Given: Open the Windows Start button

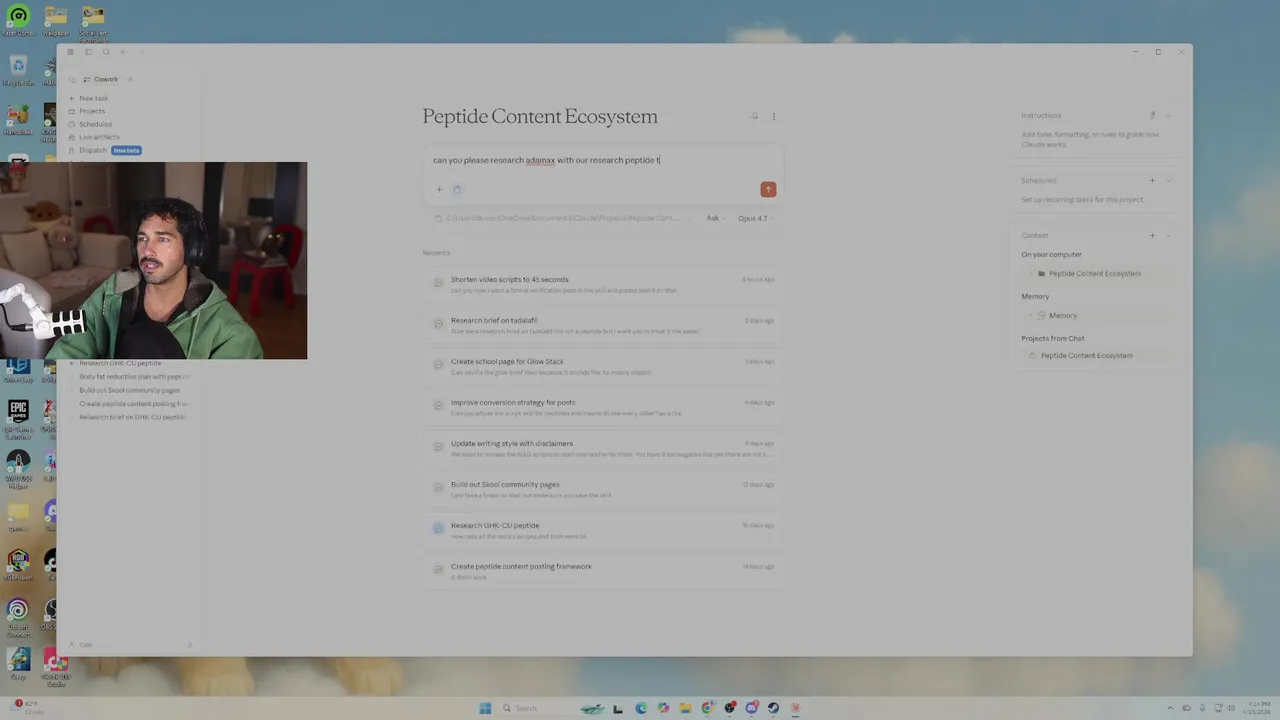Looking at the screenshot, I should coord(485,708).
